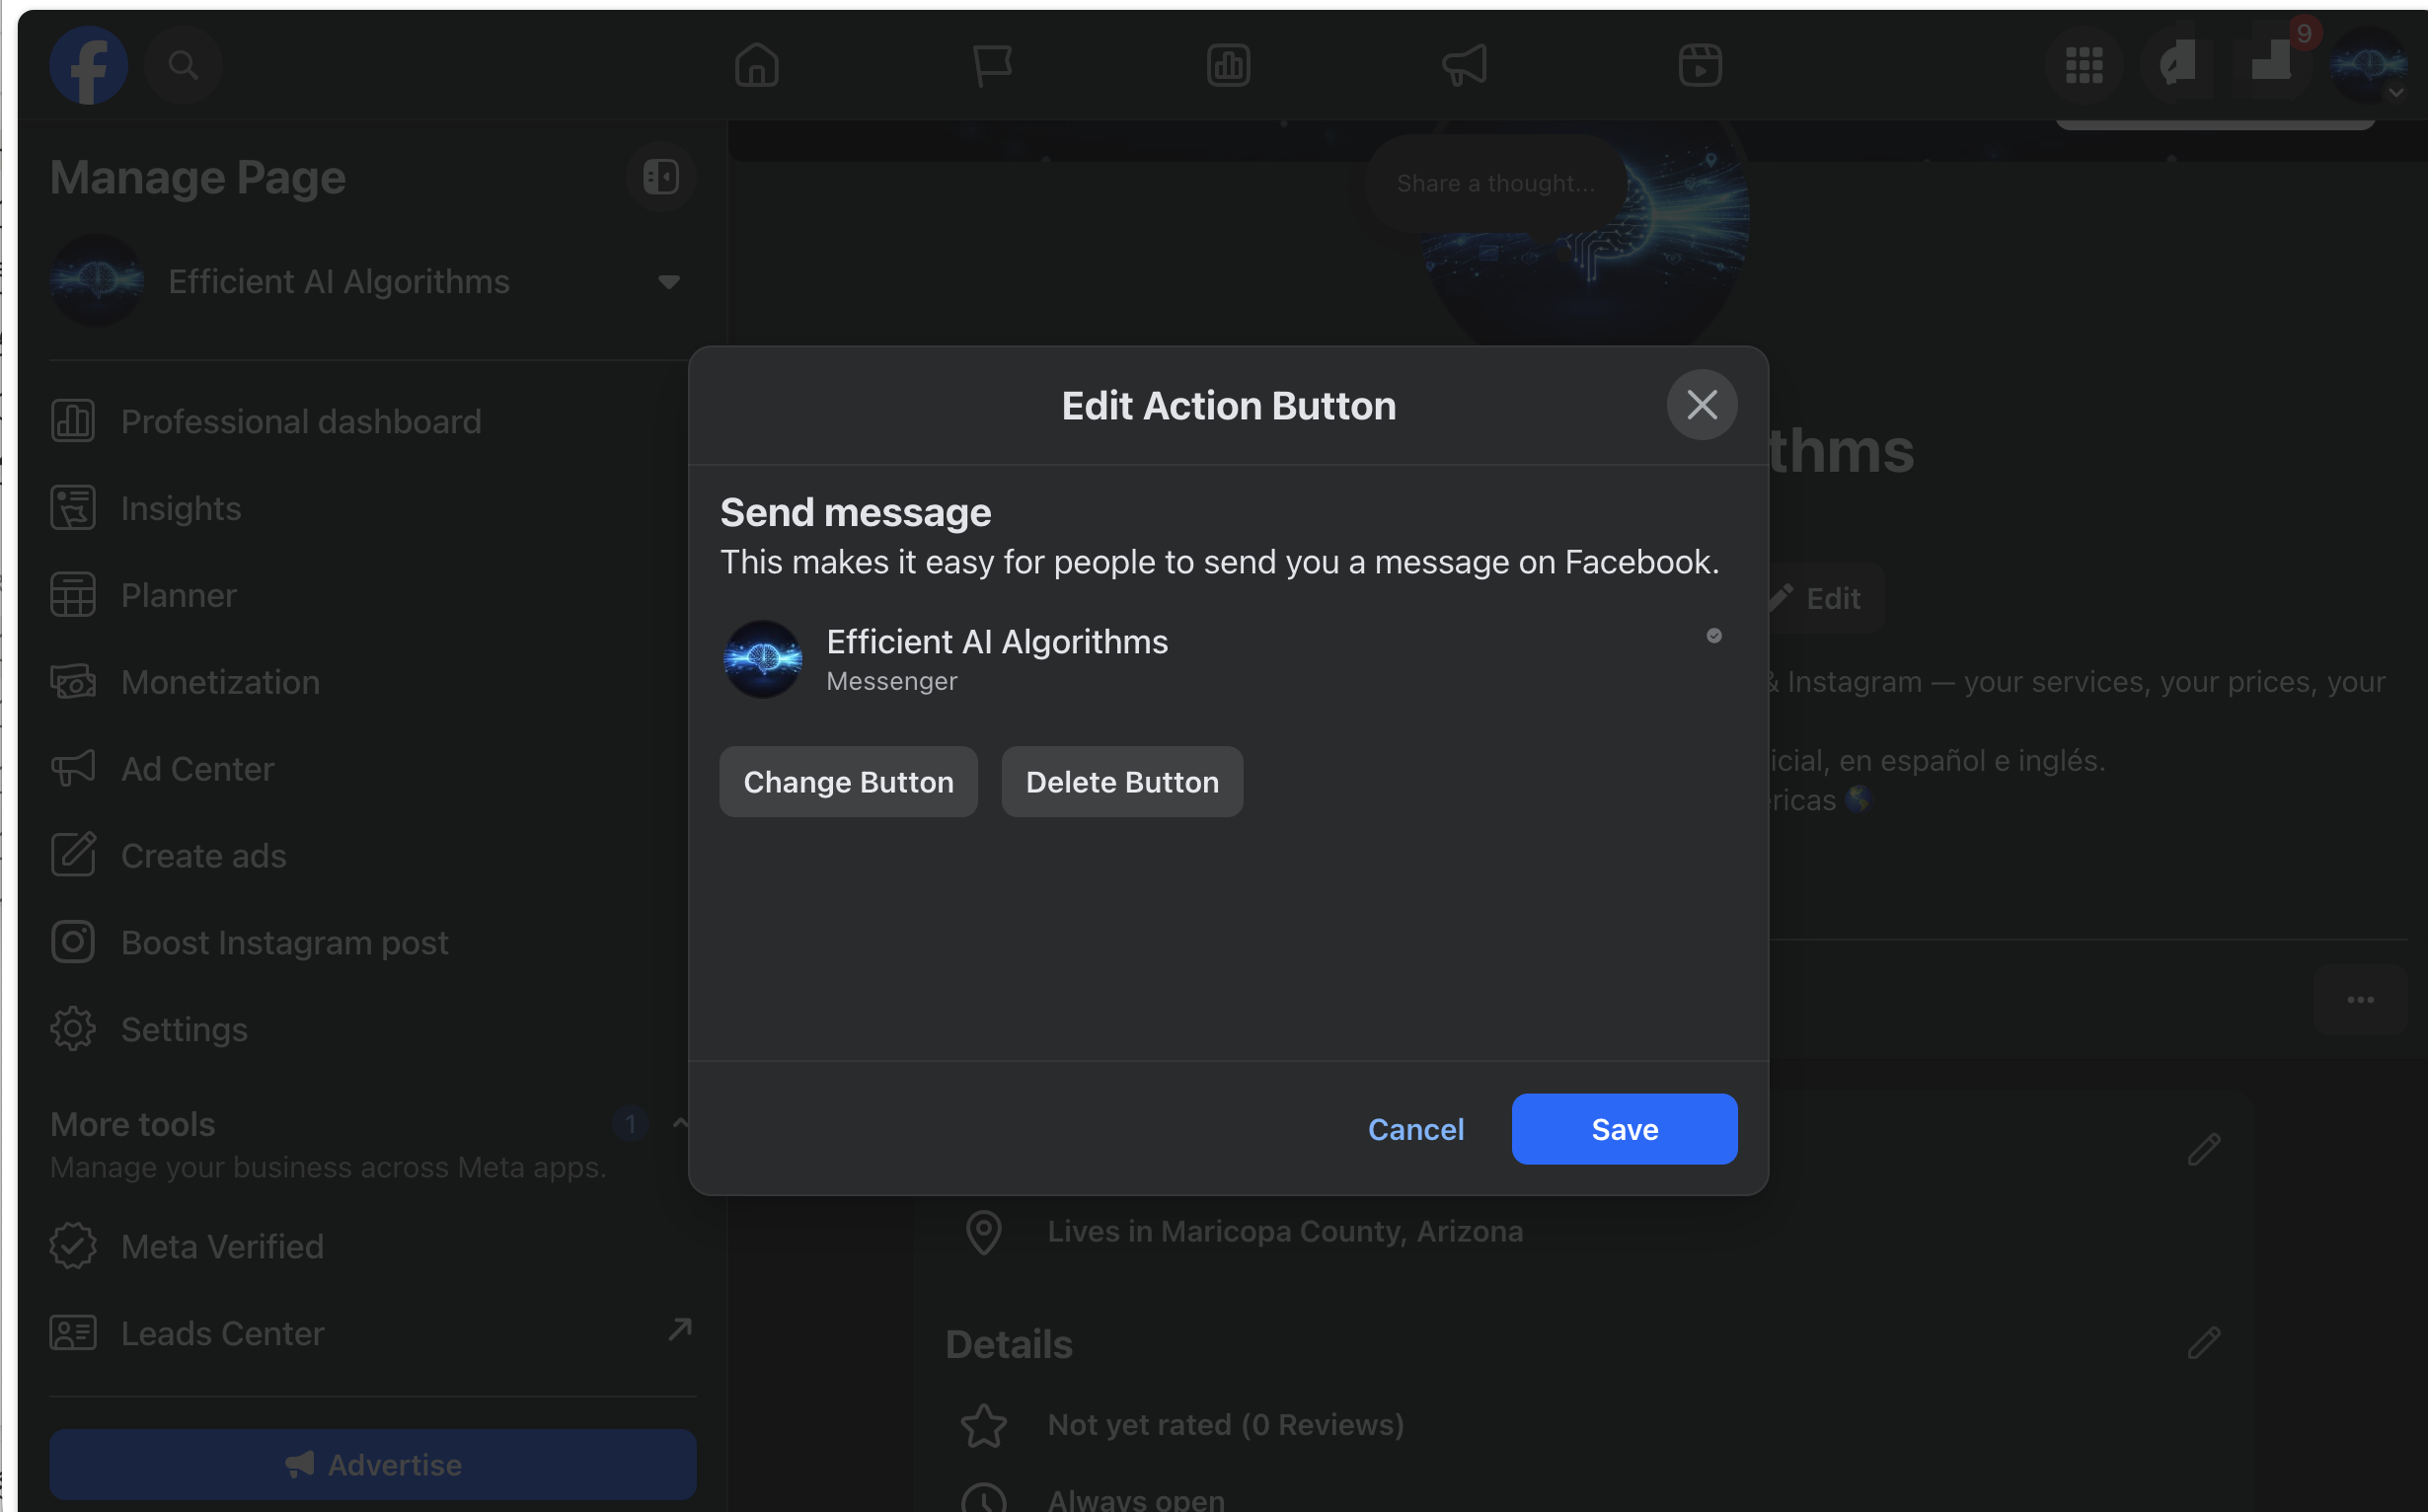Cancel the Edit Action Button dialog

coord(1416,1129)
